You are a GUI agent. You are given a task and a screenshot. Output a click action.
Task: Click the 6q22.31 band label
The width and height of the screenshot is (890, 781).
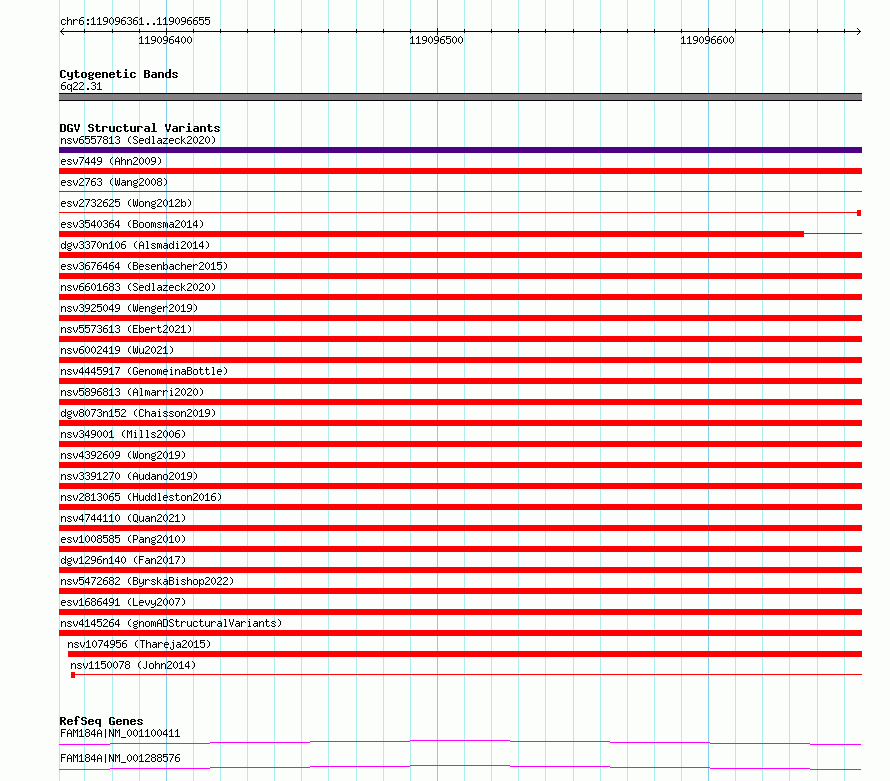(81, 86)
